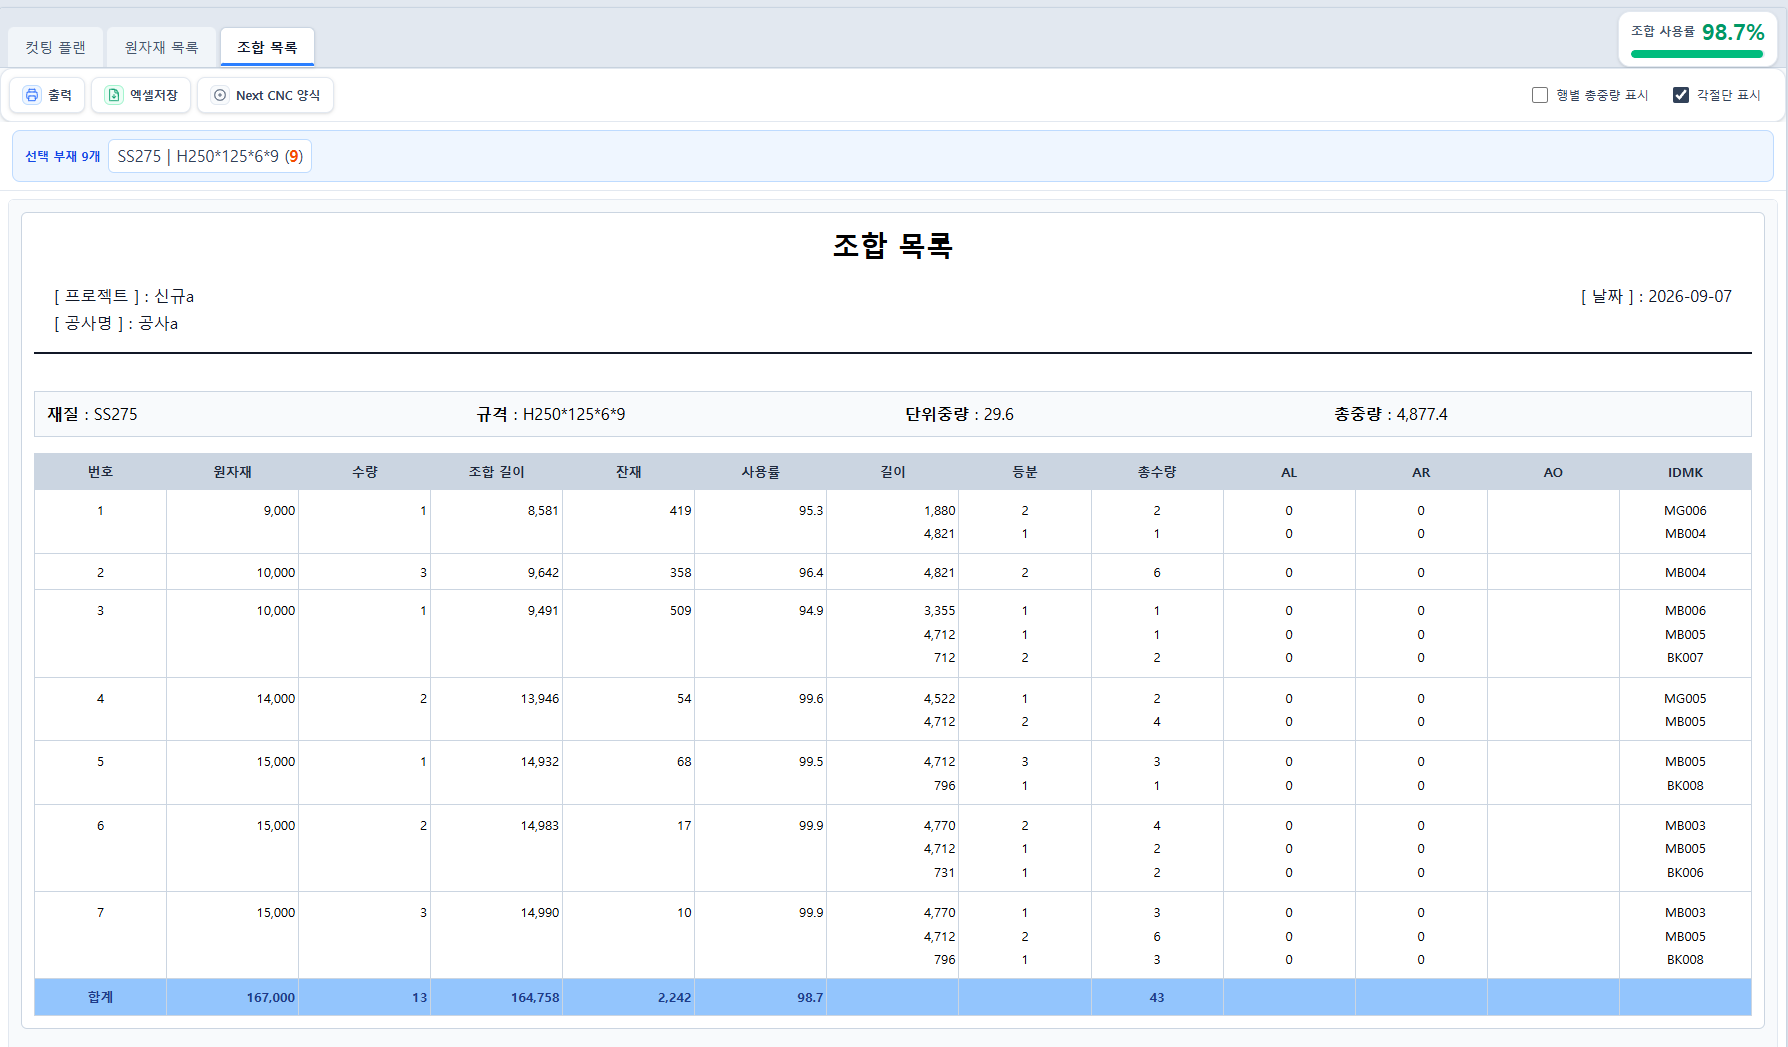Click the 길이 column header
Screen dimensions: 1788x1047
tap(892, 472)
